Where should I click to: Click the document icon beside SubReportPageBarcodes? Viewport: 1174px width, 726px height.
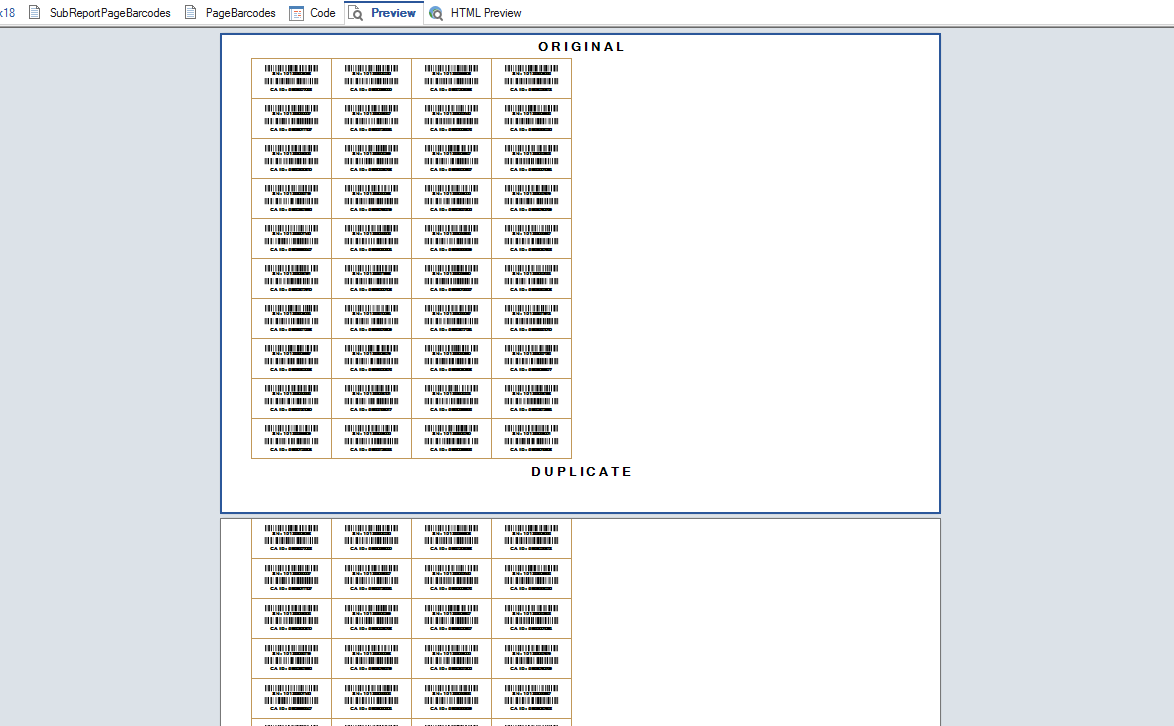click(x=34, y=13)
